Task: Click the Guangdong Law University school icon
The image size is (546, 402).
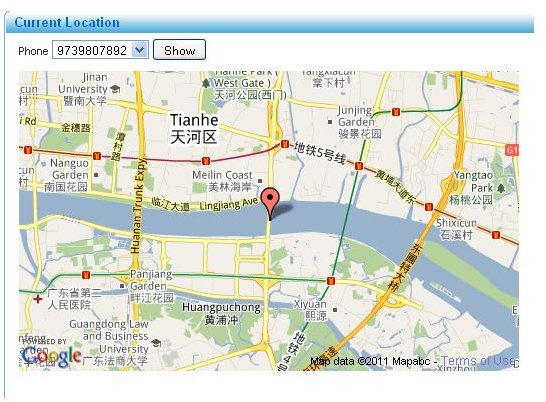Action: [x=157, y=343]
